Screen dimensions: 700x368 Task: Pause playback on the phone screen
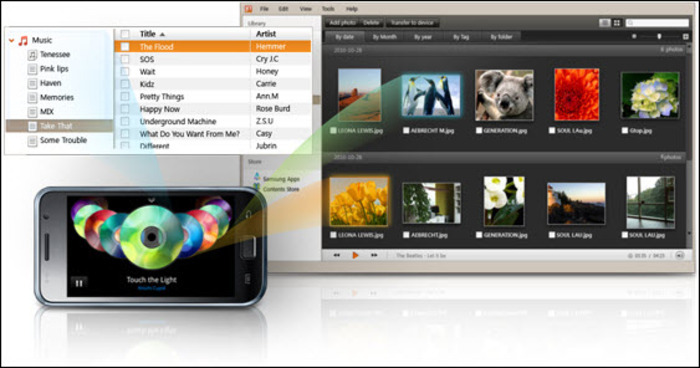tap(79, 283)
